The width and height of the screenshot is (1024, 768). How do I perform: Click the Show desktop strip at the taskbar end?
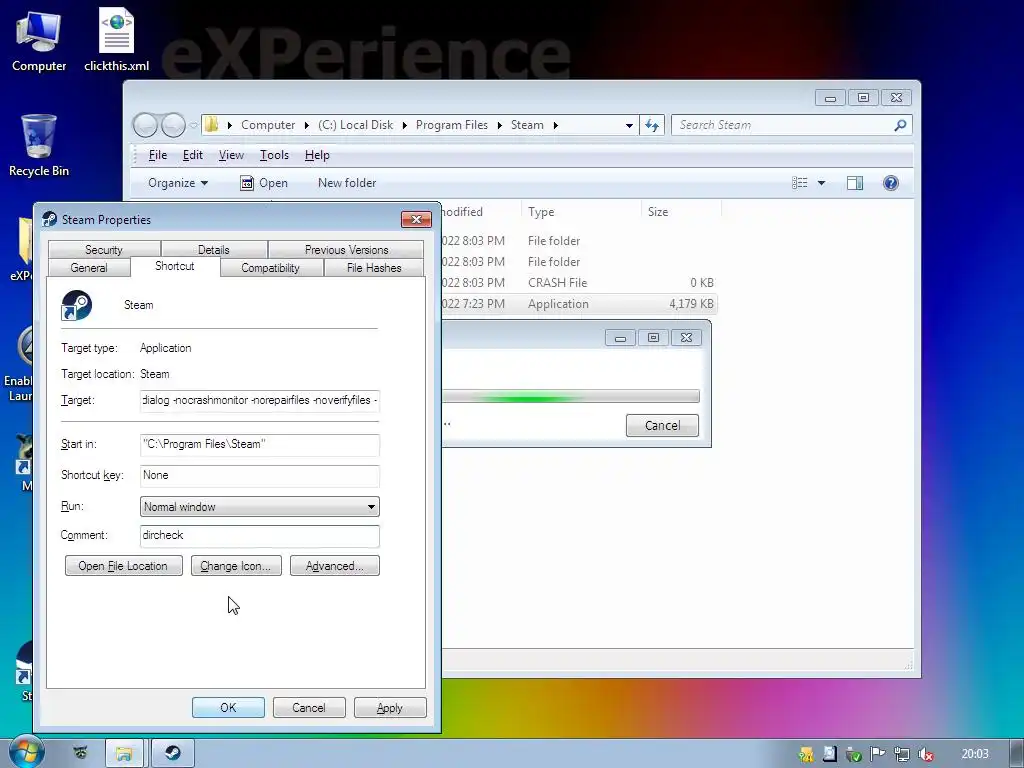coord(1017,753)
